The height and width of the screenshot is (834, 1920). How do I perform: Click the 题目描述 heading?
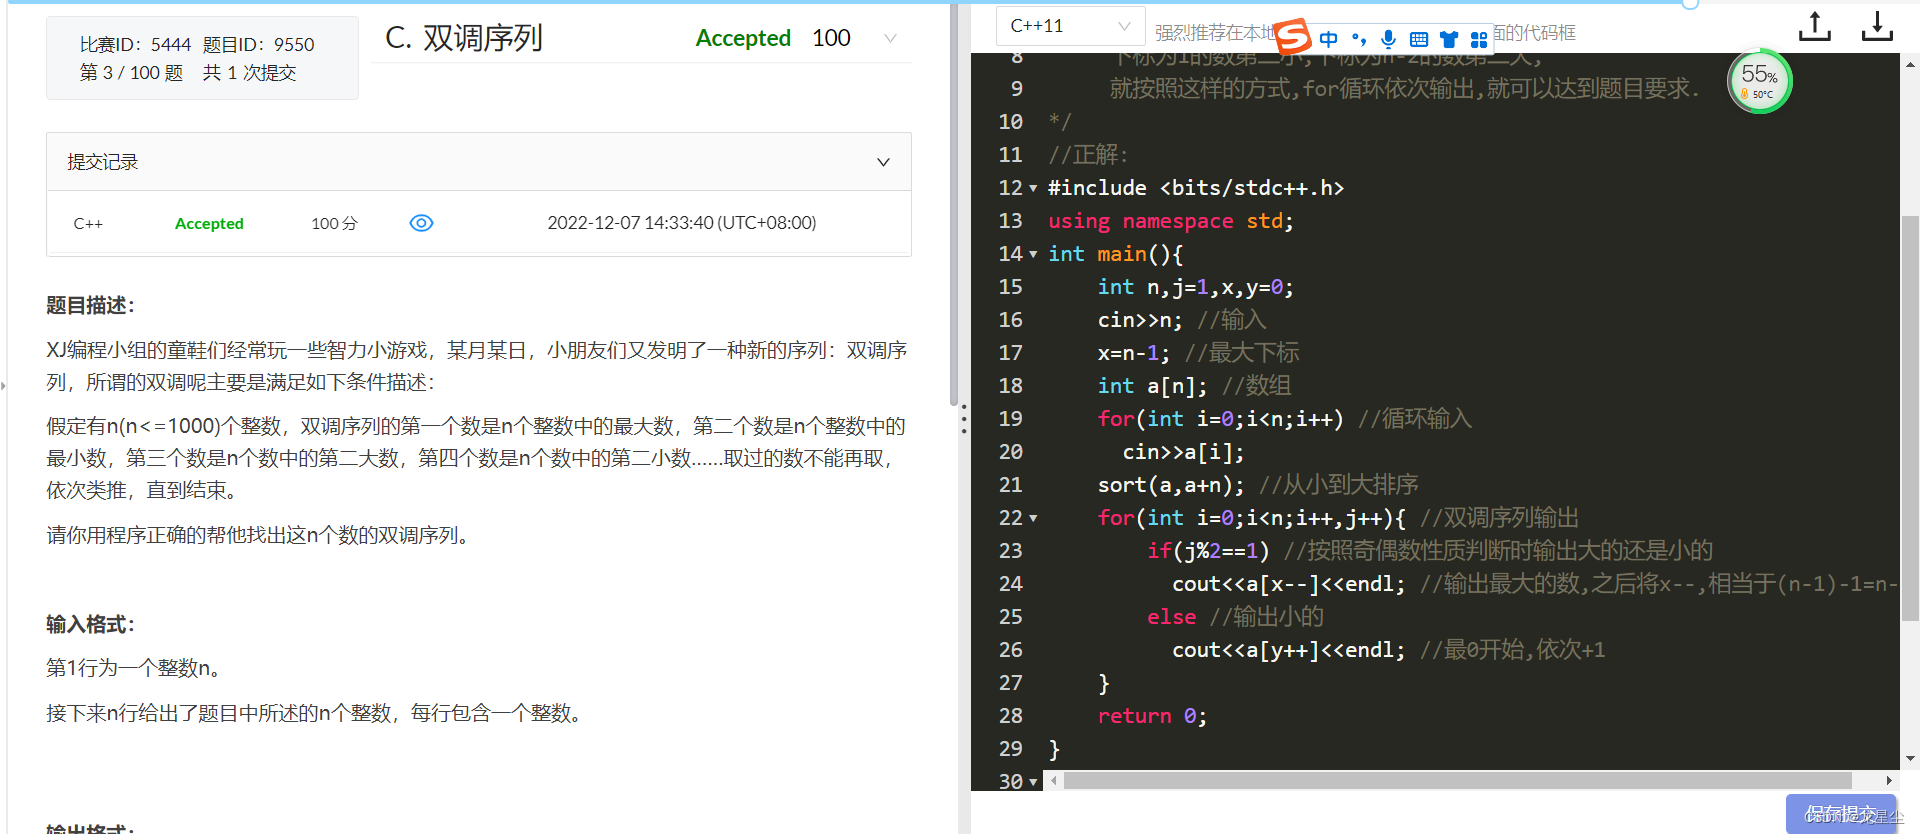point(90,305)
